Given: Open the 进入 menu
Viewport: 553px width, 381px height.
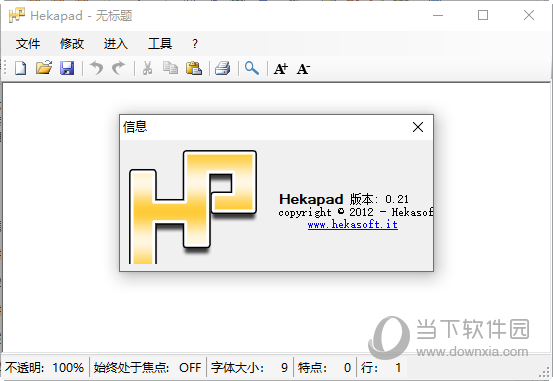Looking at the screenshot, I should (116, 44).
